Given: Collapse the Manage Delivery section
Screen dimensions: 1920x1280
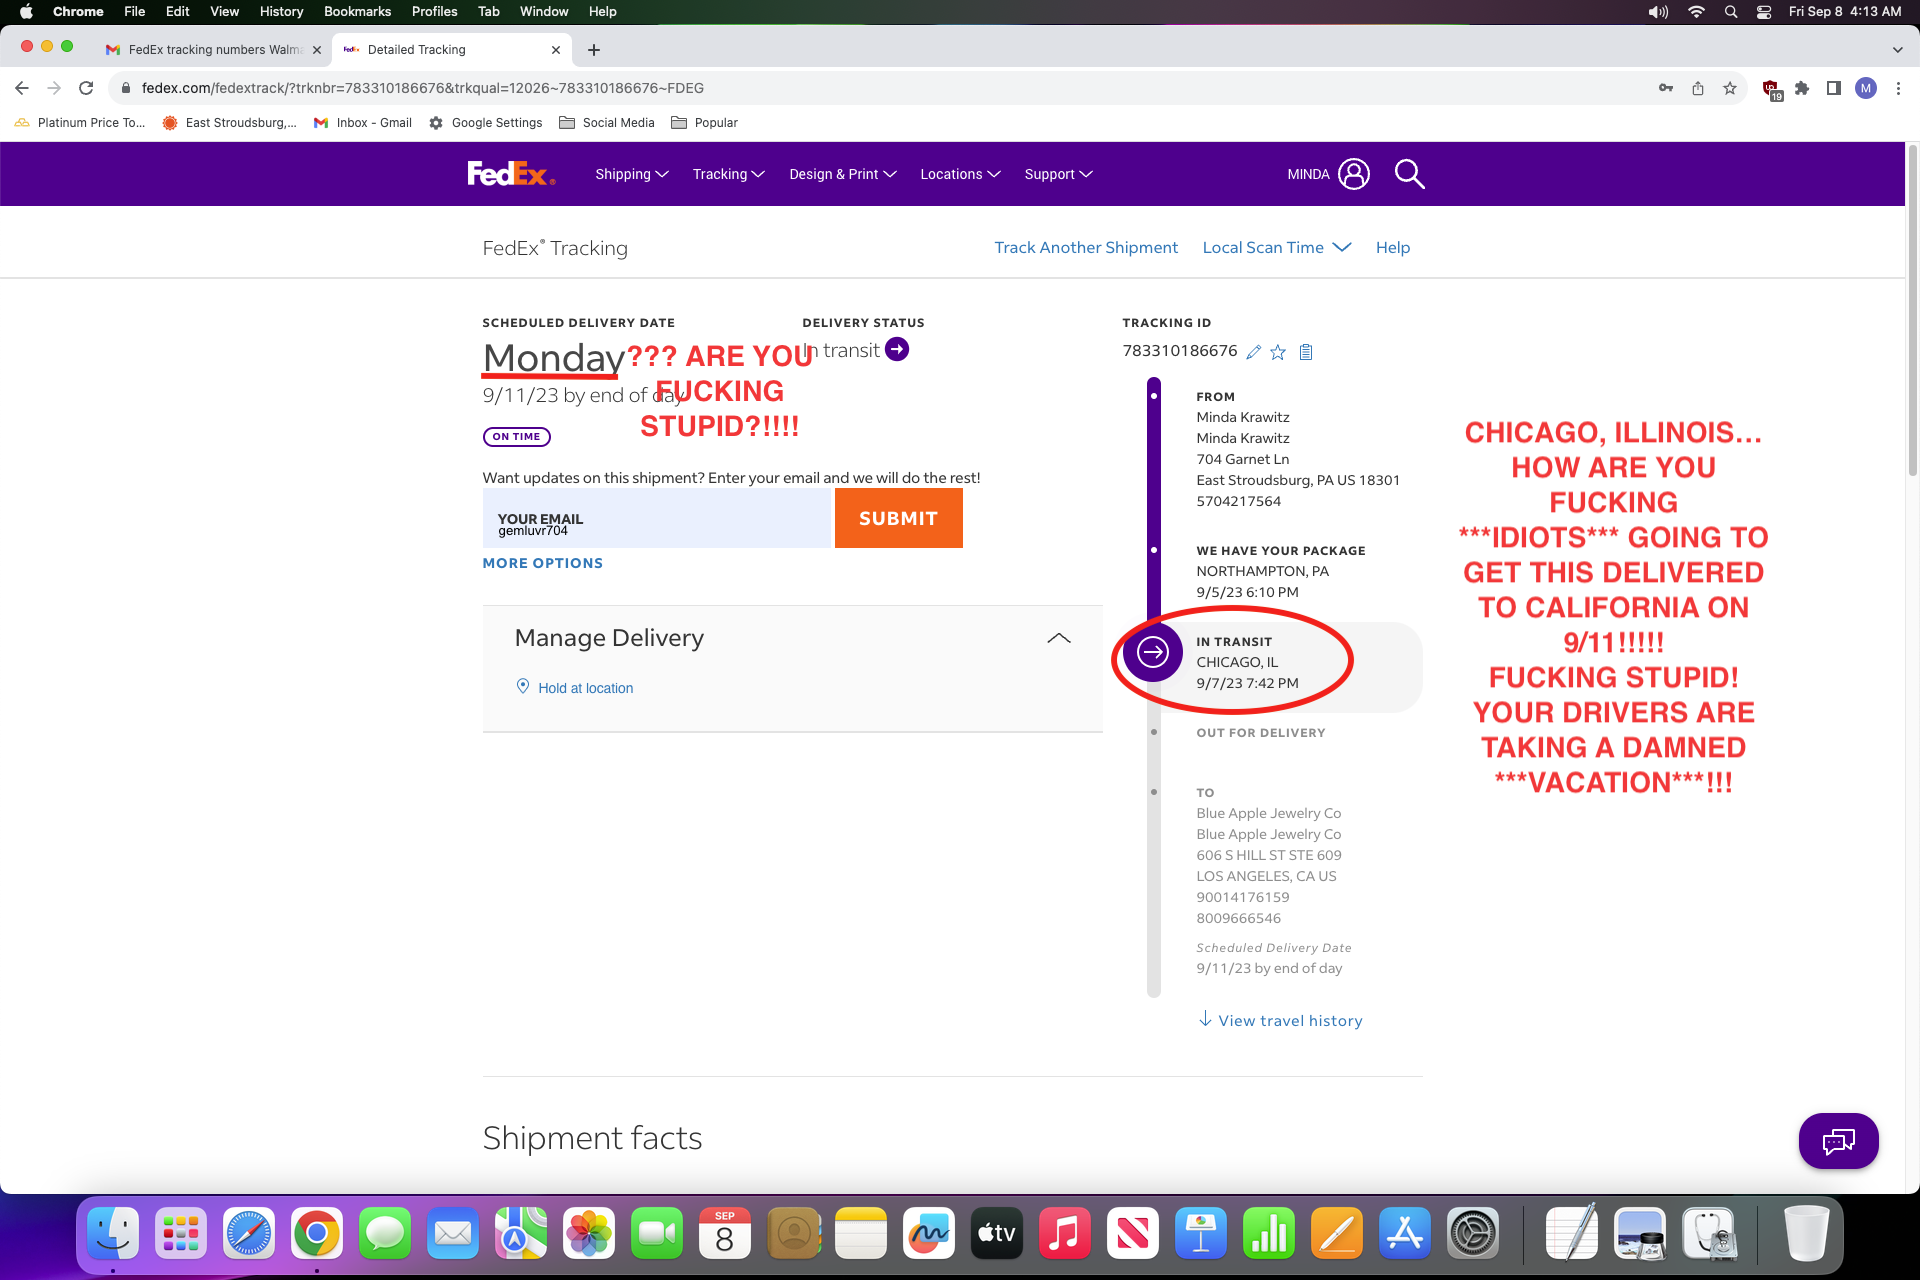Looking at the screenshot, I should point(1058,637).
